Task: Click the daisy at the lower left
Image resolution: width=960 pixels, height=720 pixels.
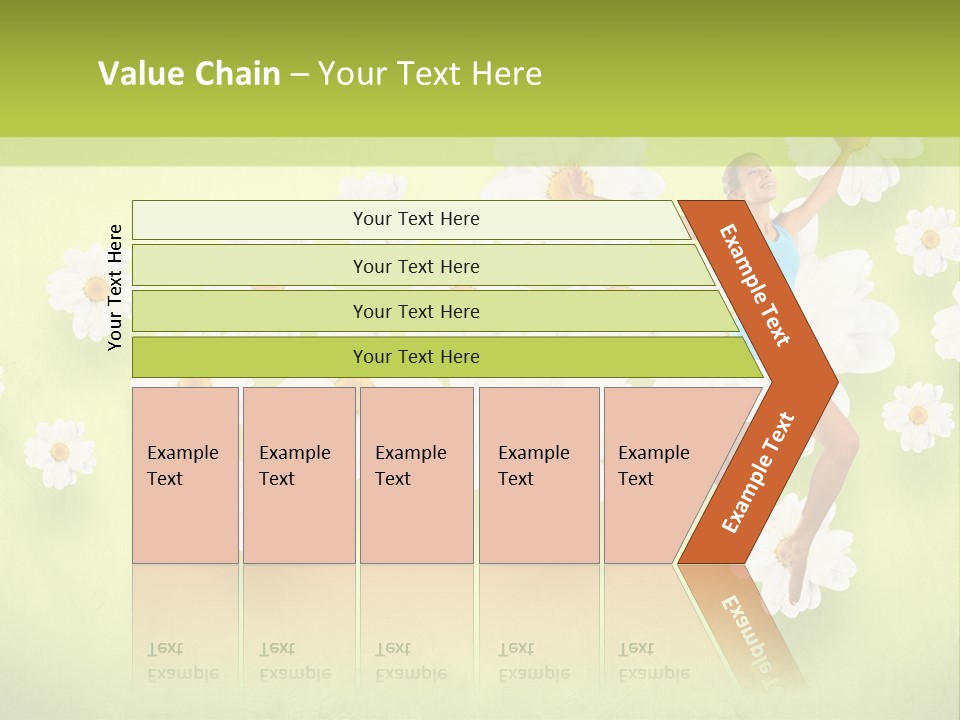Action: coord(60,452)
